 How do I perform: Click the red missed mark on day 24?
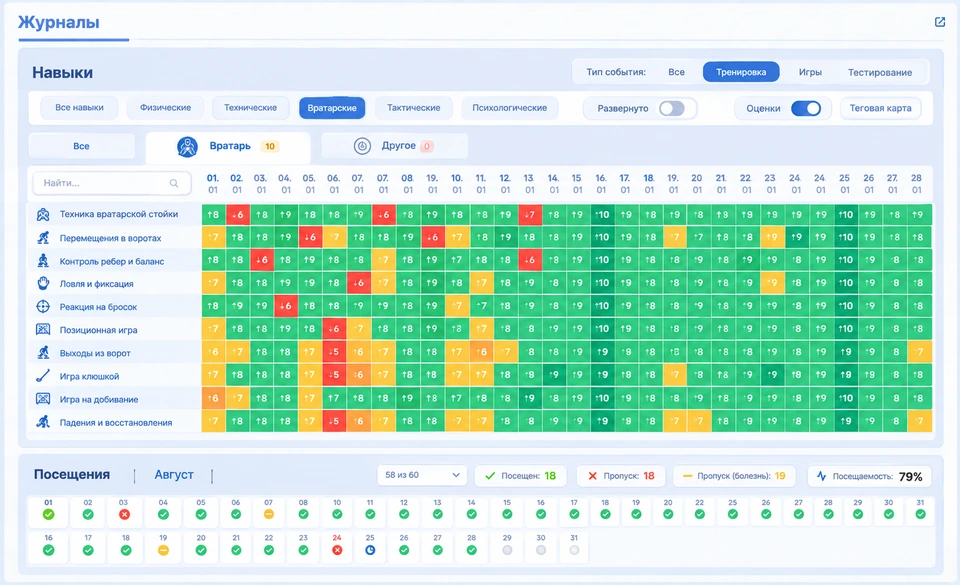[x=337, y=550]
